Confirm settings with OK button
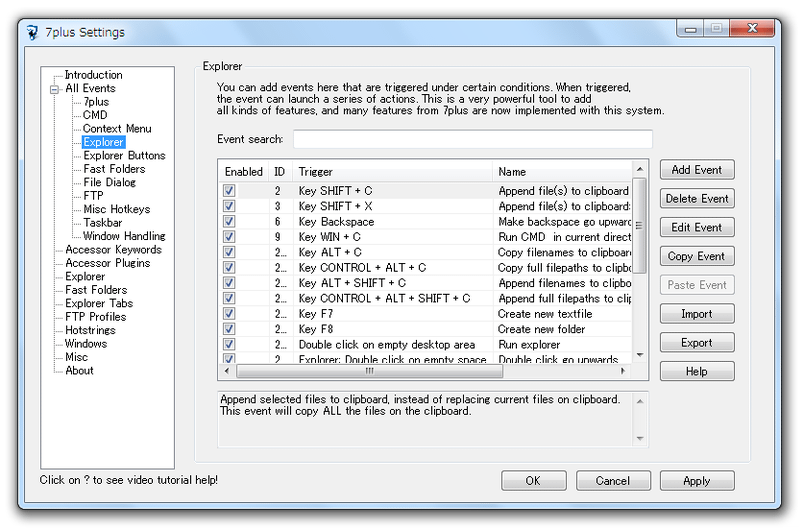 (533, 481)
